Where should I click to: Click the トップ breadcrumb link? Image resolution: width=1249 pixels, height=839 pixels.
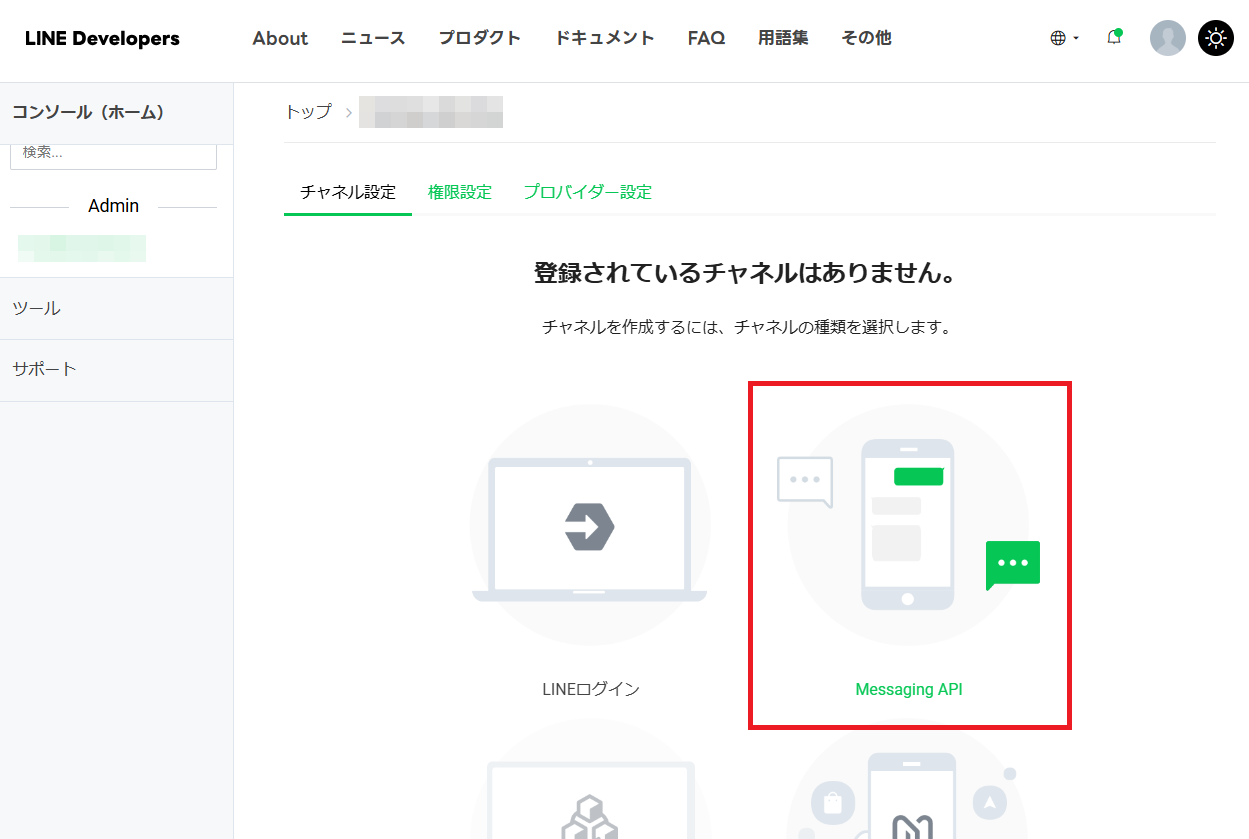(x=308, y=112)
